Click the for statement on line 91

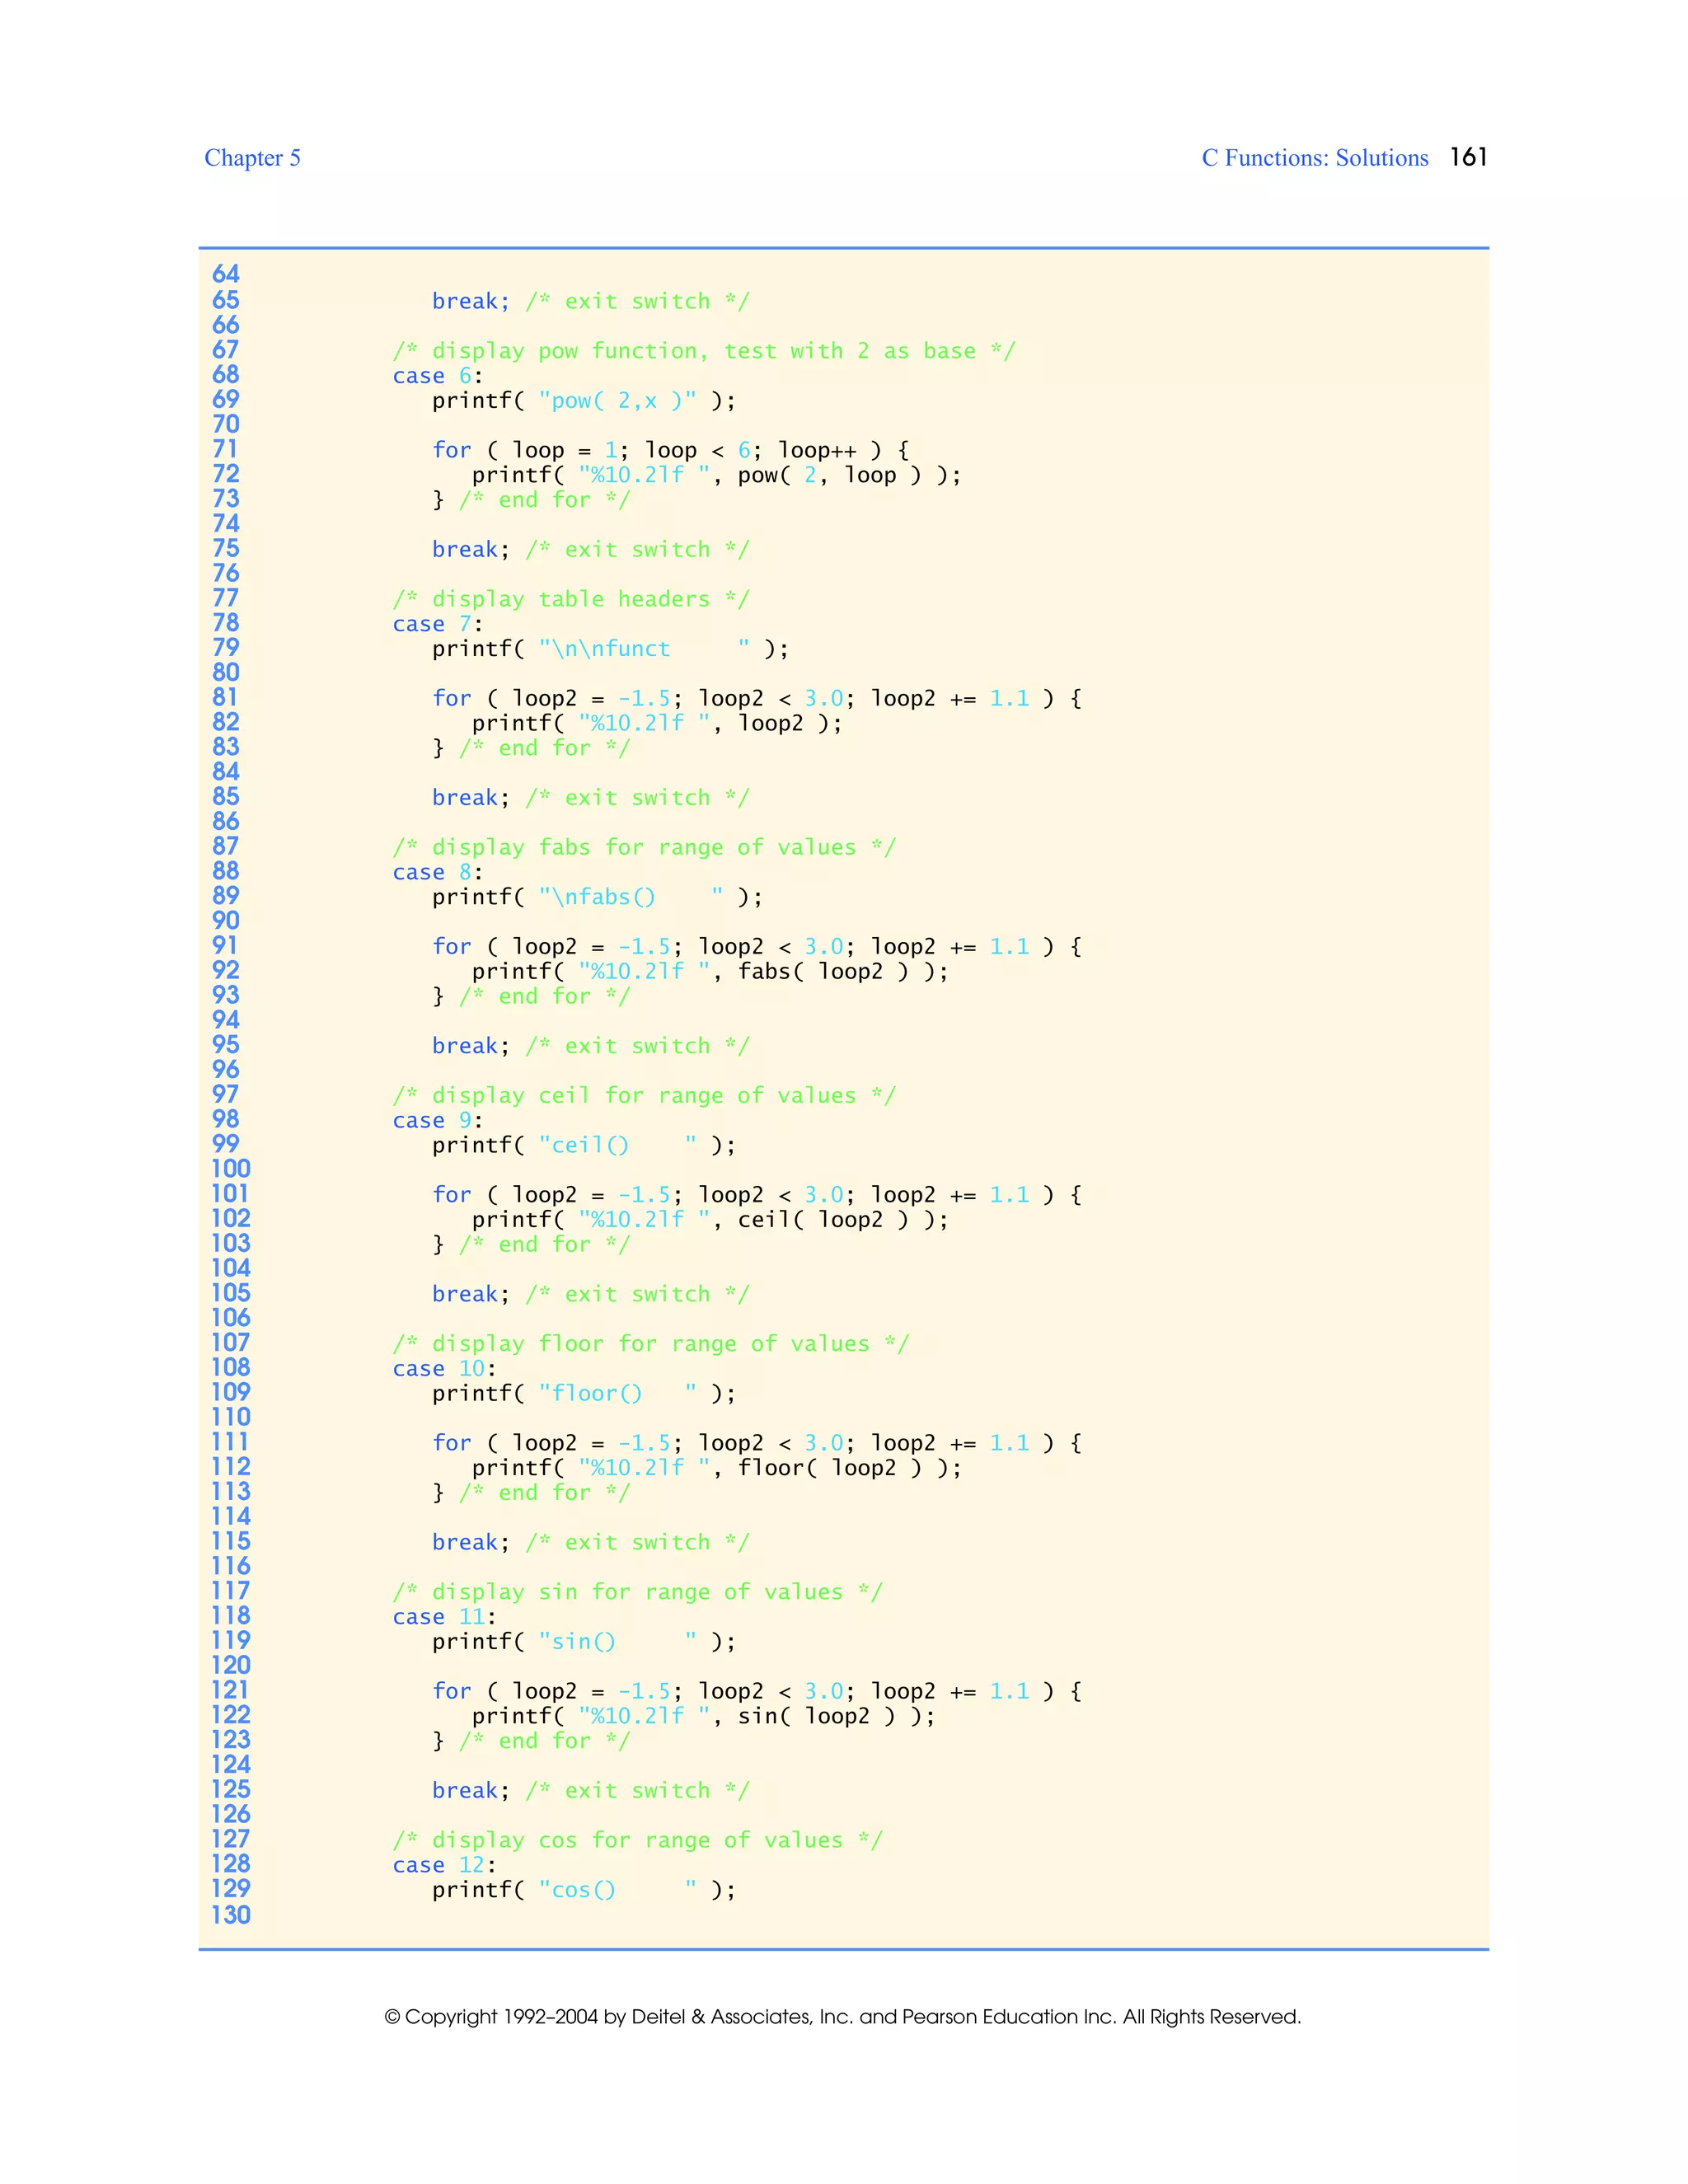pos(757,946)
